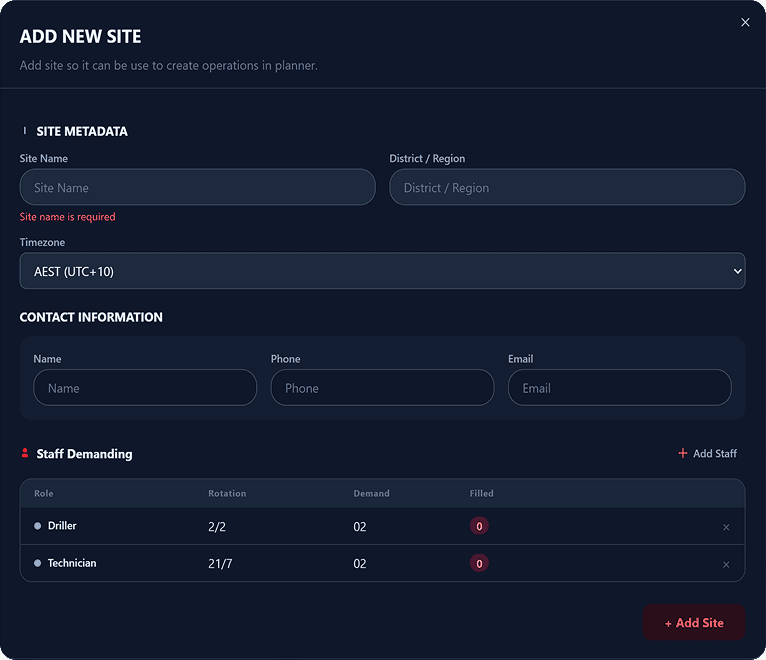Remove the Driller row
The width and height of the screenshot is (766, 660).
tap(726, 527)
